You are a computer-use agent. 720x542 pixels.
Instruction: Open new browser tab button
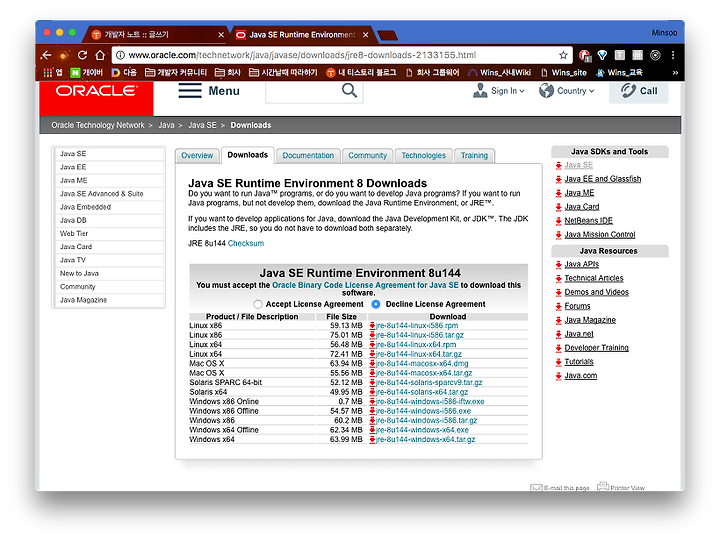click(387, 35)
